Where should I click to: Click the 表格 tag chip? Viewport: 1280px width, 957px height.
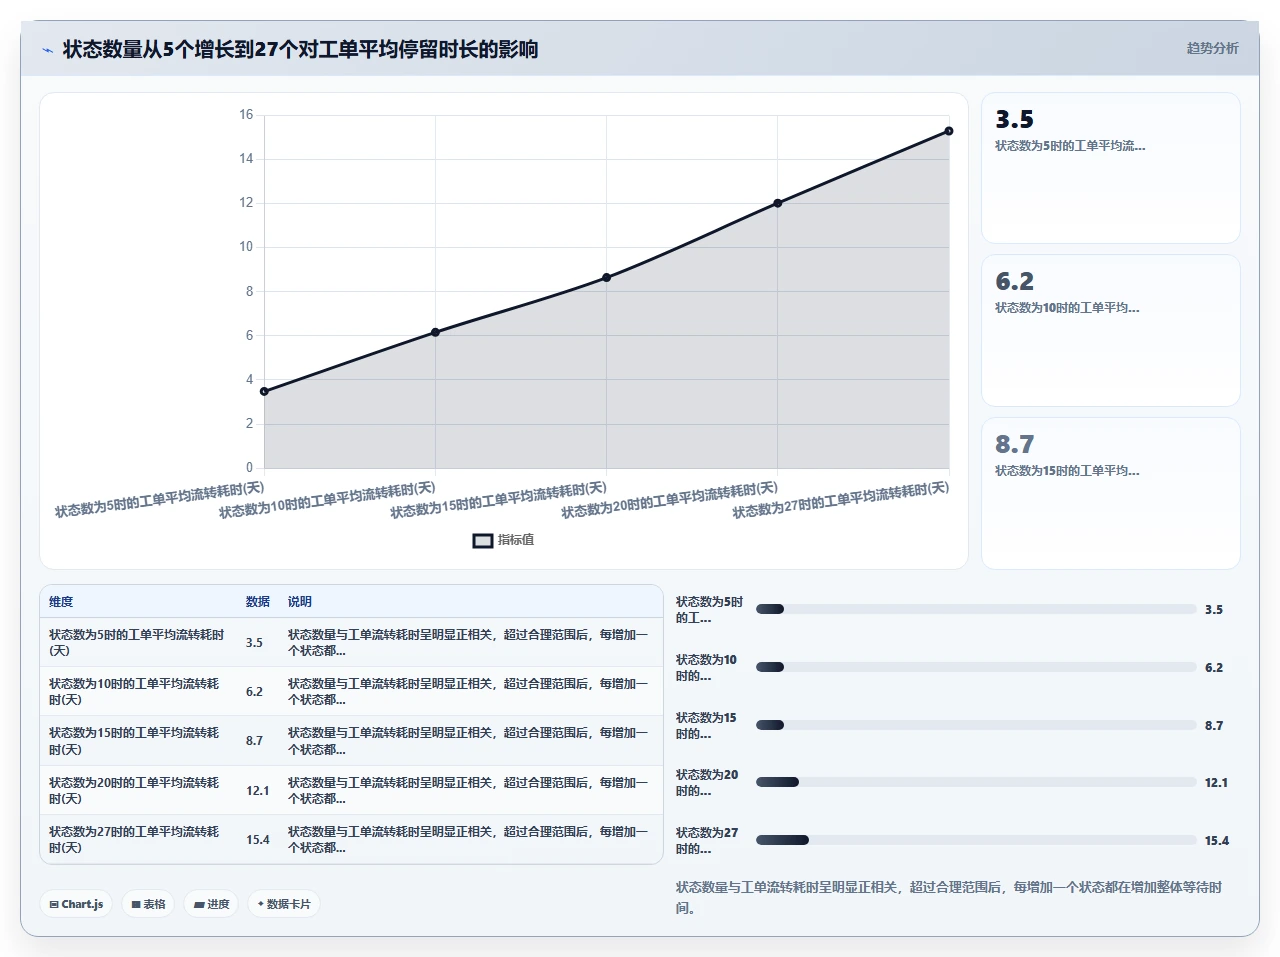coord(148,904)
